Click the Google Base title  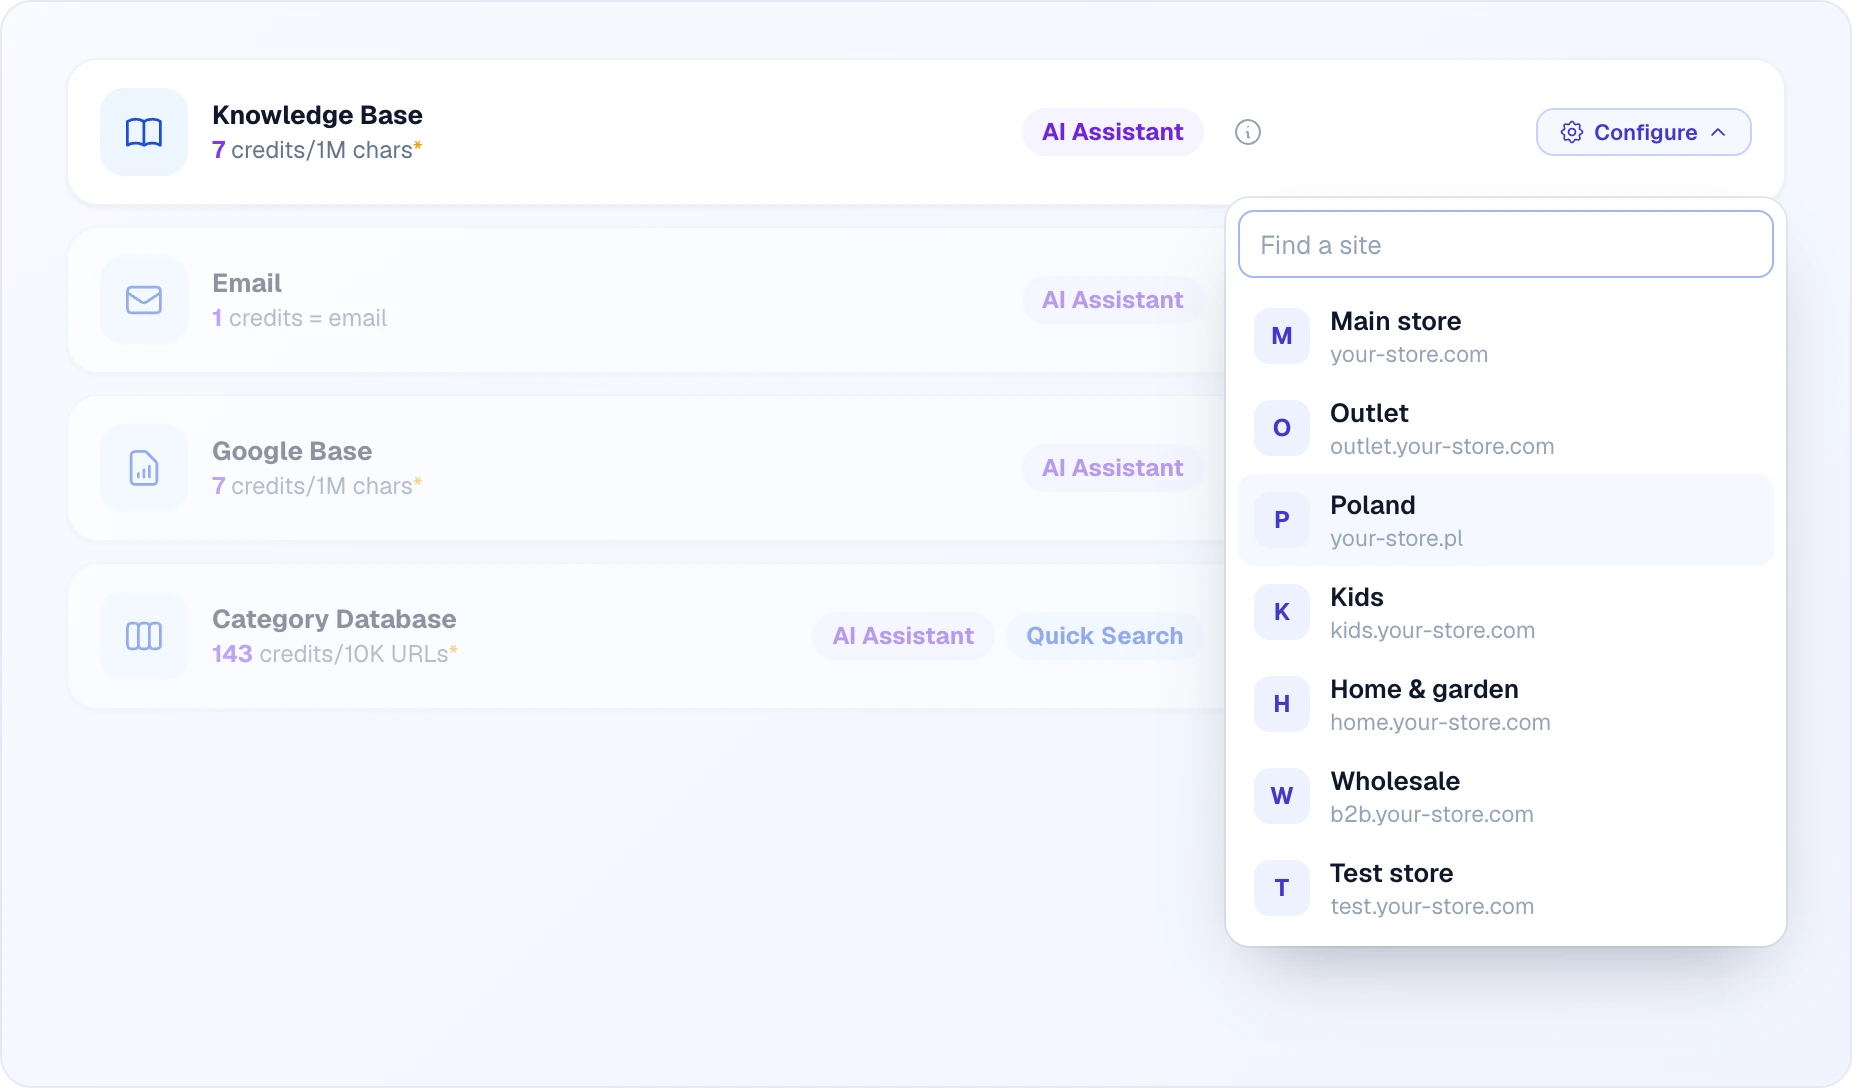click(x=292, y=451)
